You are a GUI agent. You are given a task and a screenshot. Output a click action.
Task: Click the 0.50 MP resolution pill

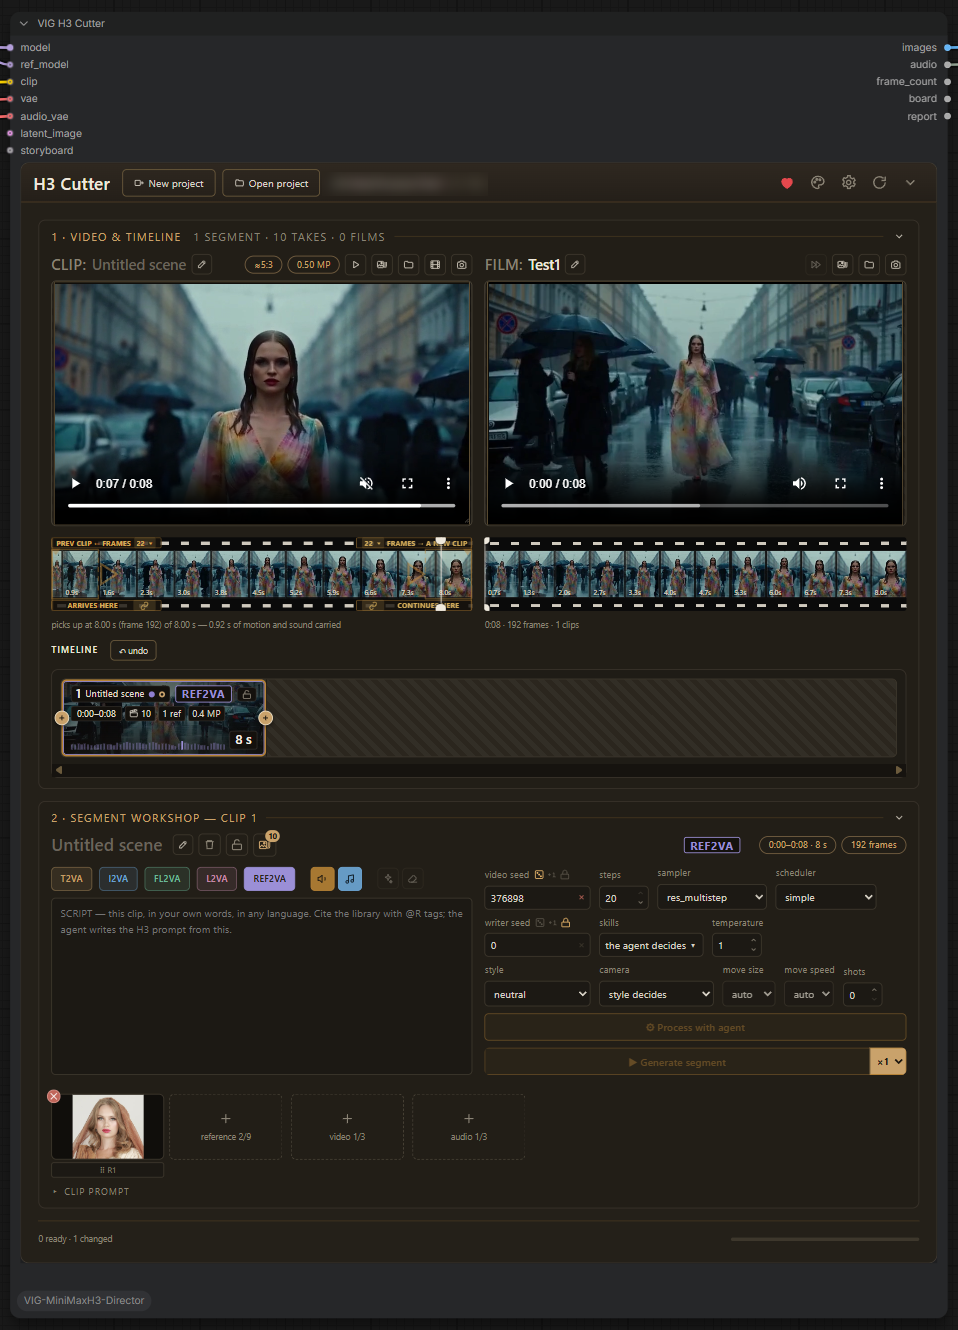314,265
